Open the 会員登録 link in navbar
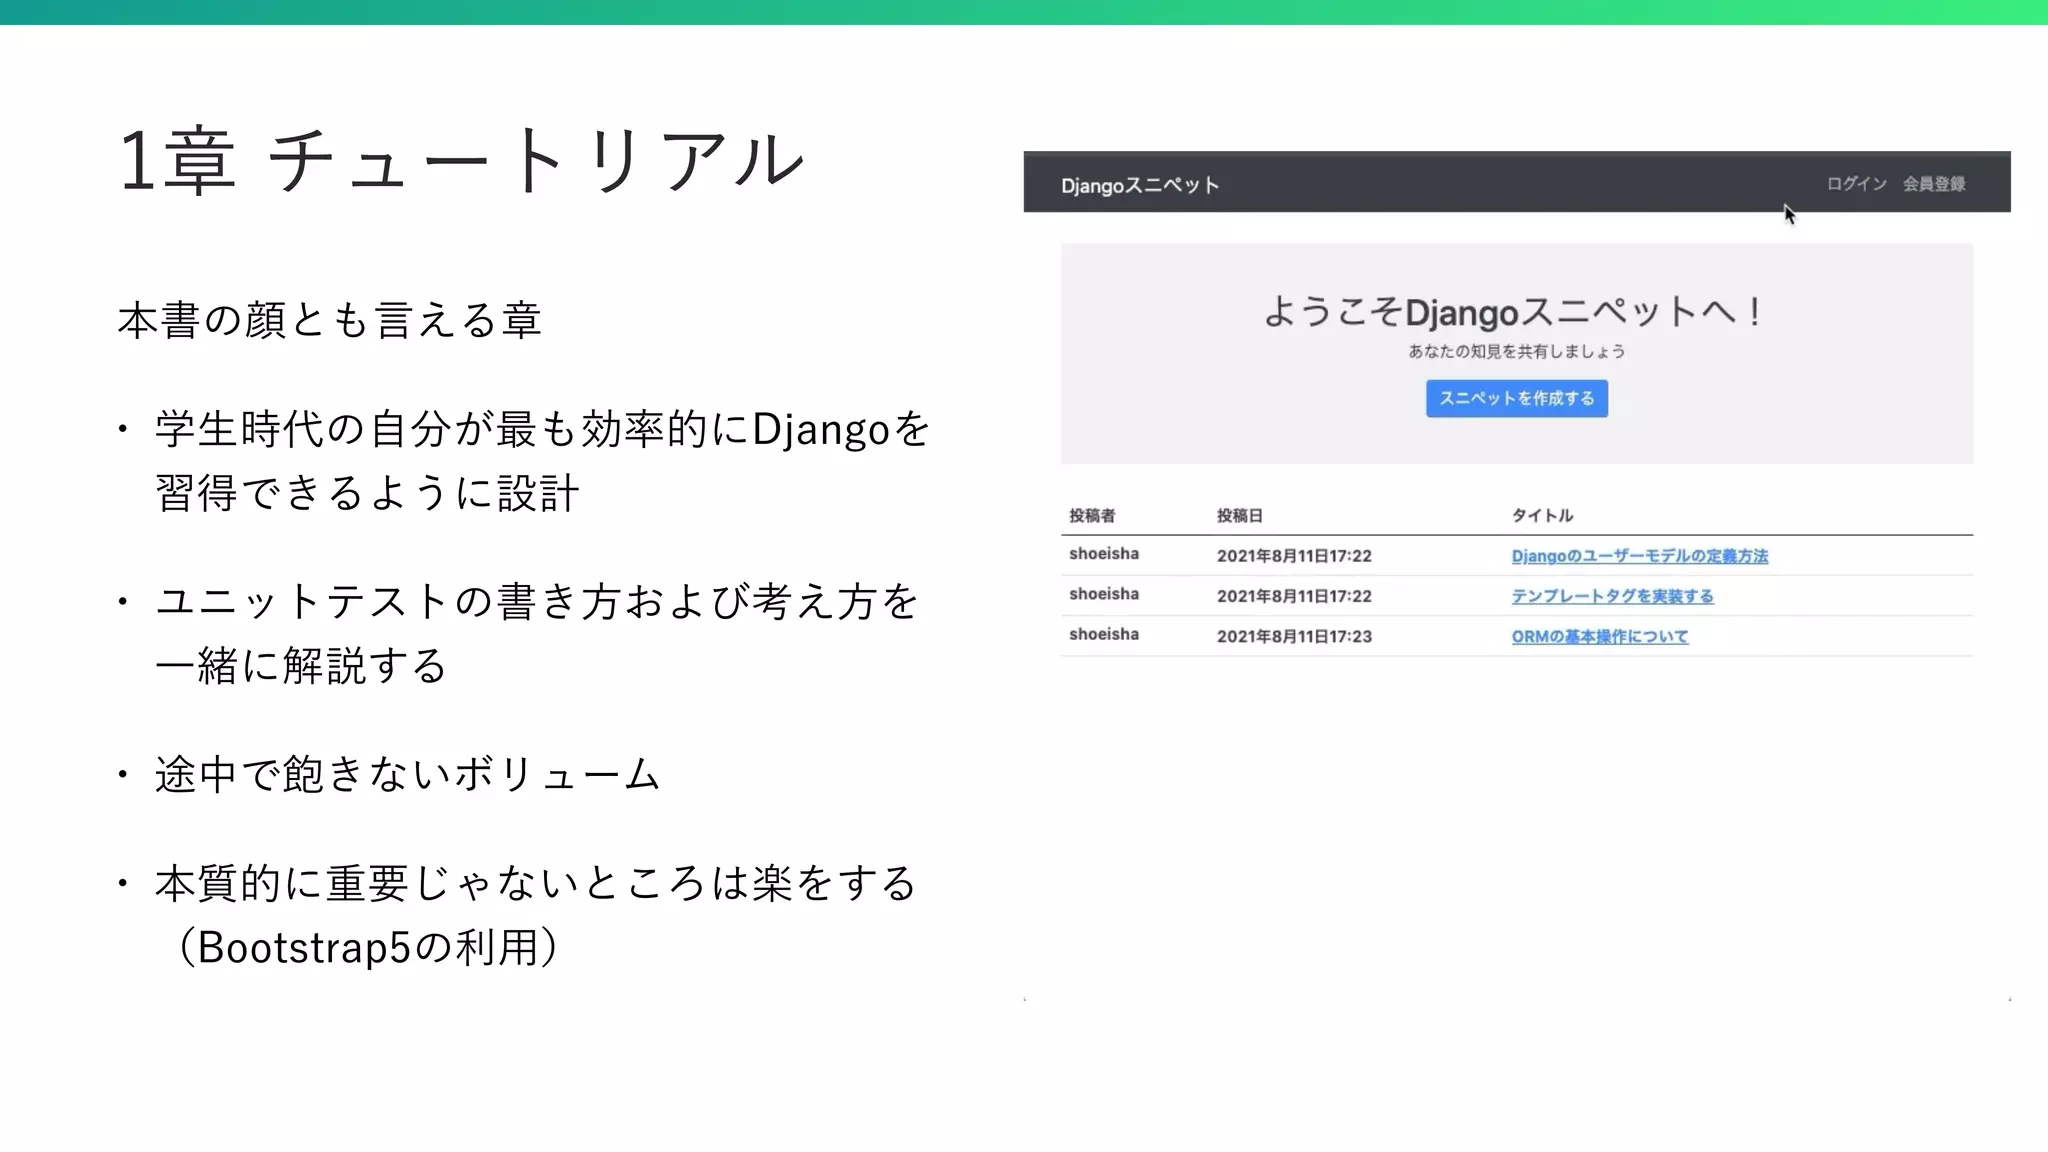The image size is (2048, 1152). 1933,184
